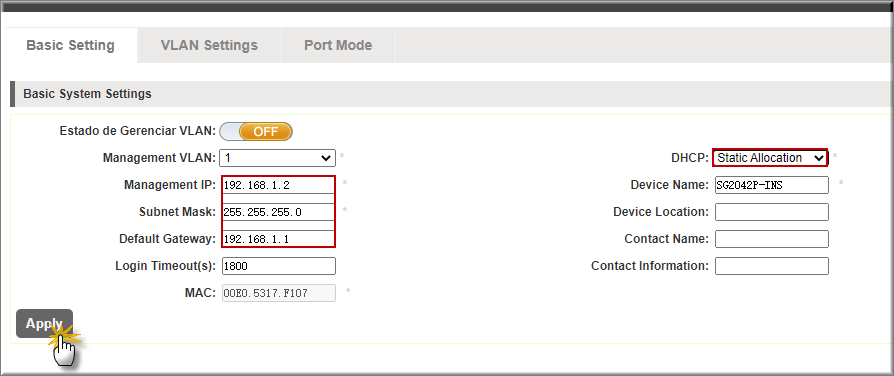Click the read-only MAC address field

click(278, 293)
